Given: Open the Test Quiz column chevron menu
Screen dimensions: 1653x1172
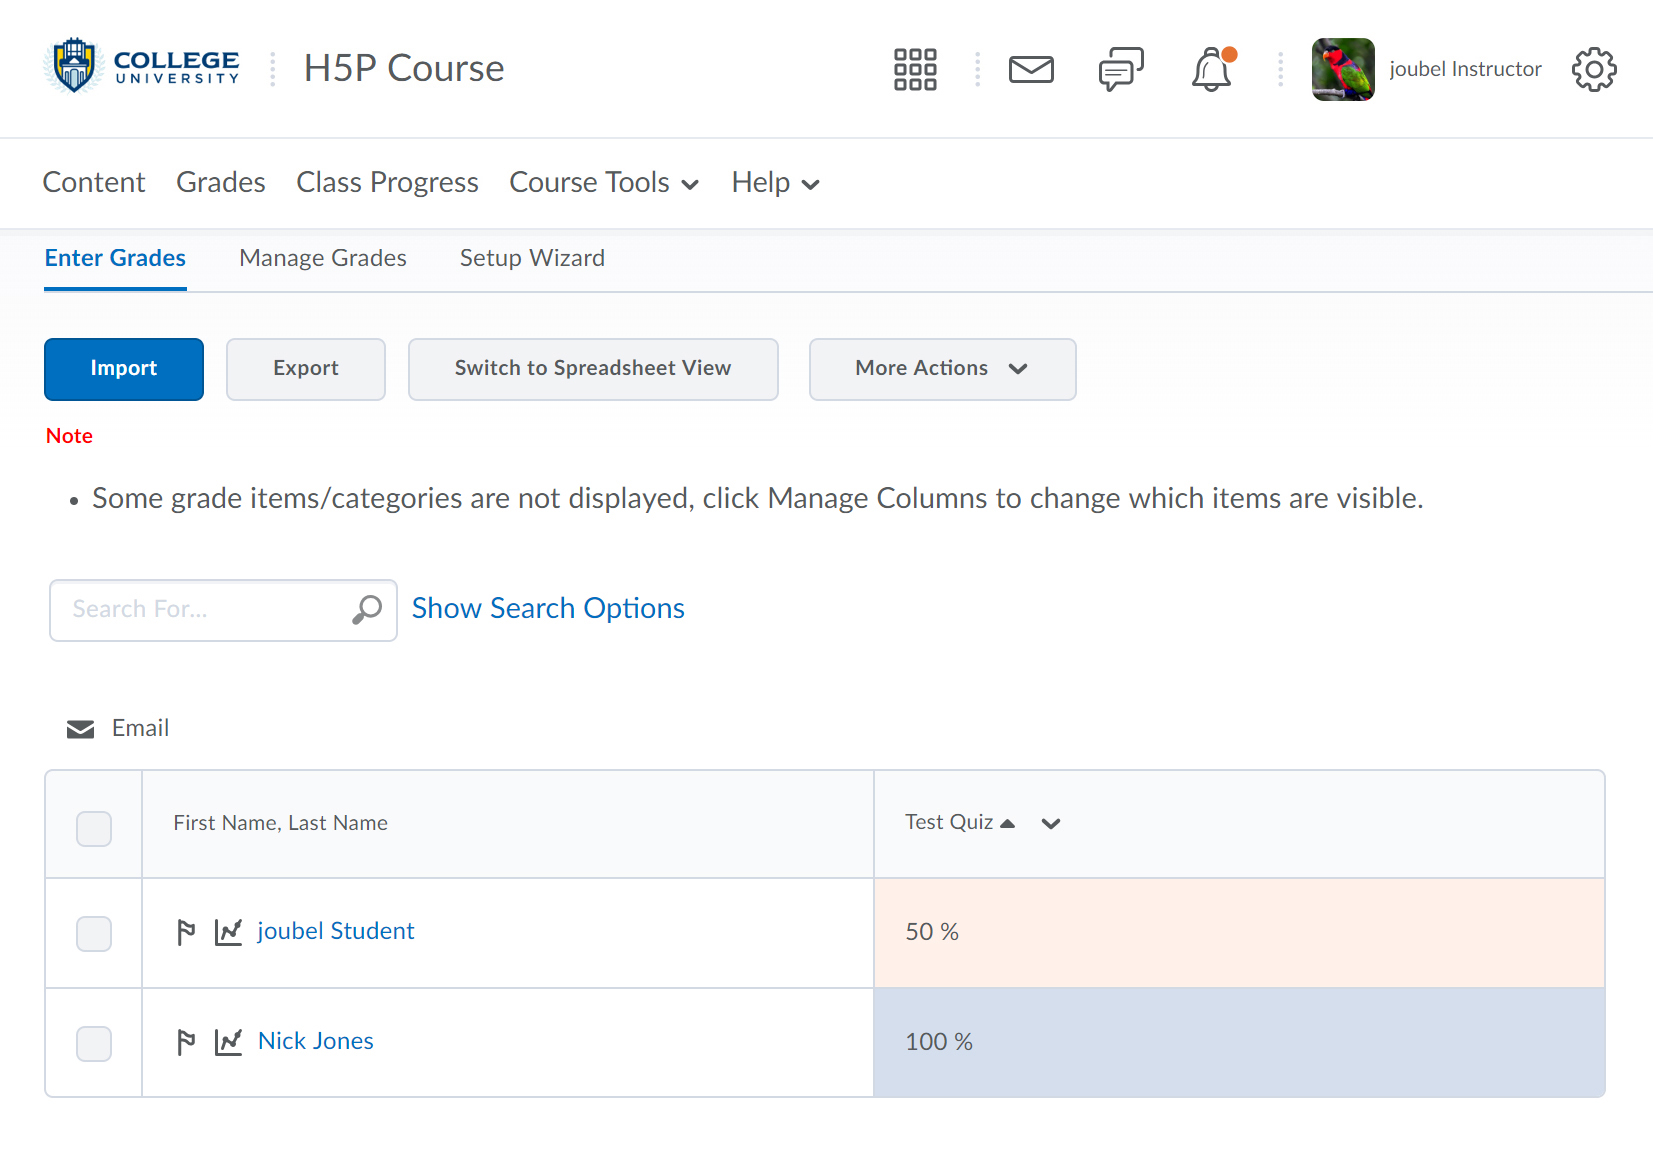Looking at the screenshot, I should (x=1050, y=824).
